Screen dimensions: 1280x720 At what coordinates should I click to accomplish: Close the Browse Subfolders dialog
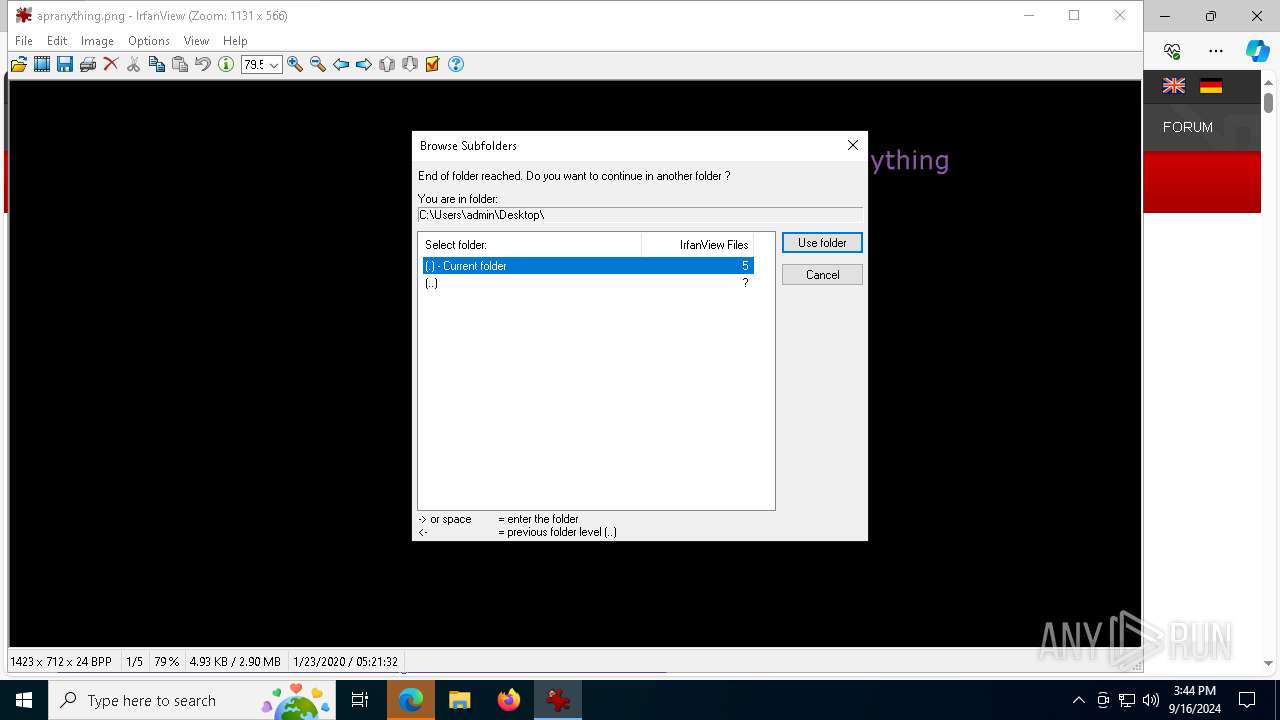point(853,145)
